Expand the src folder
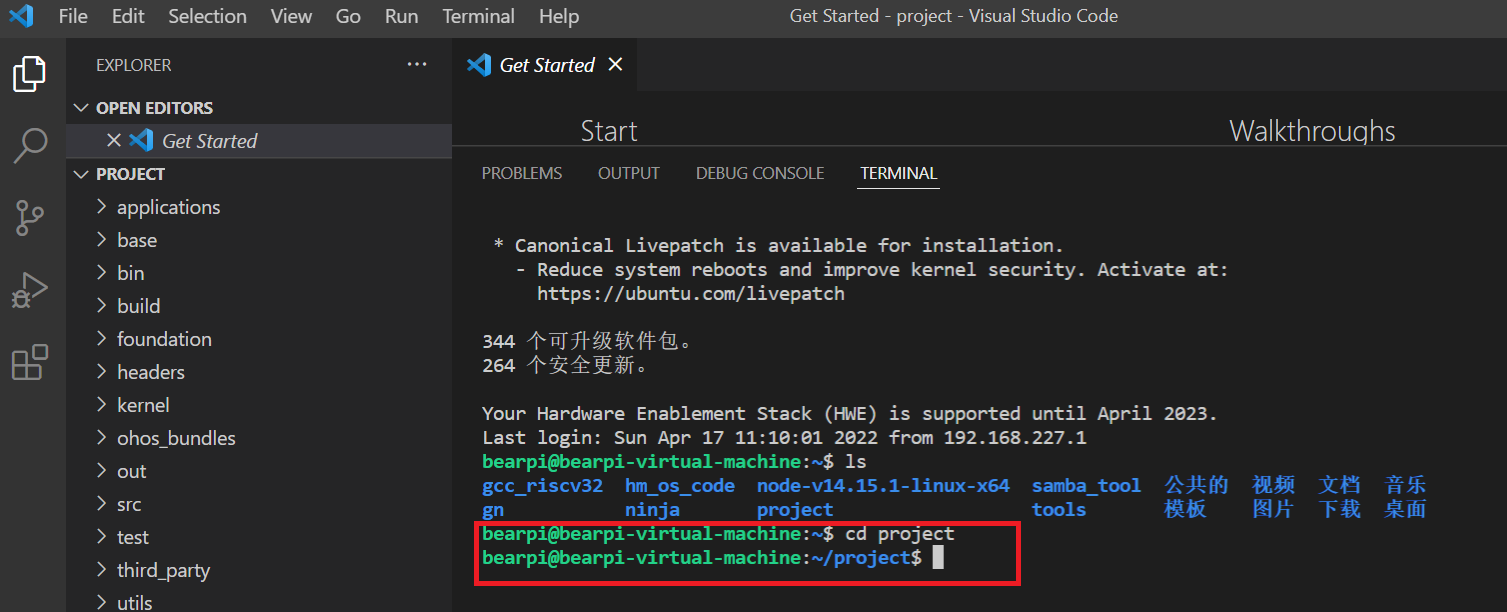Image resolution: width=1507 pixels, height=612 pixels. pyautogui.click(x=259, y=504)
